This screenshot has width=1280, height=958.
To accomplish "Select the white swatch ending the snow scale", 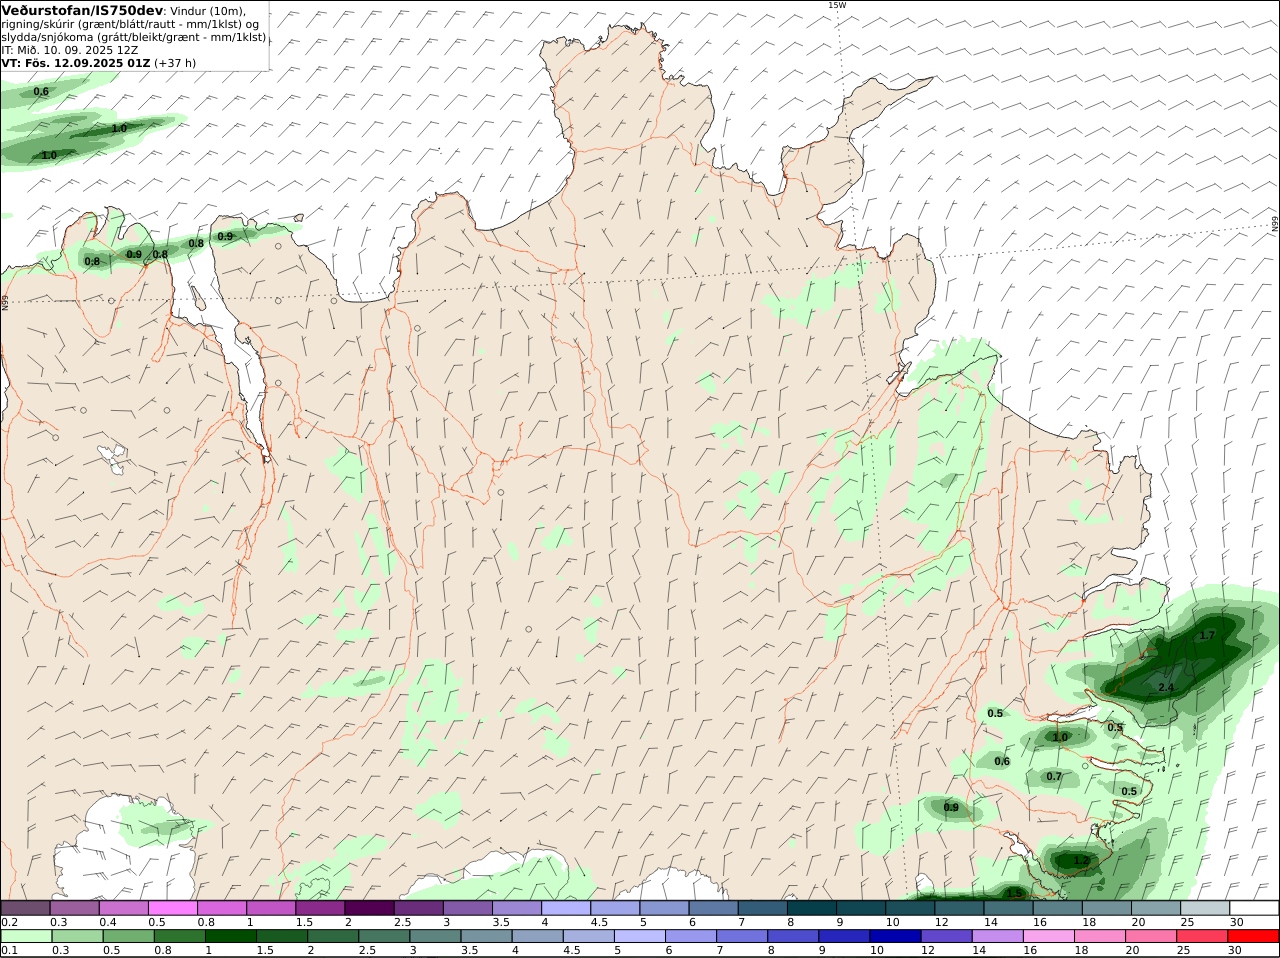I will 1254,908.
